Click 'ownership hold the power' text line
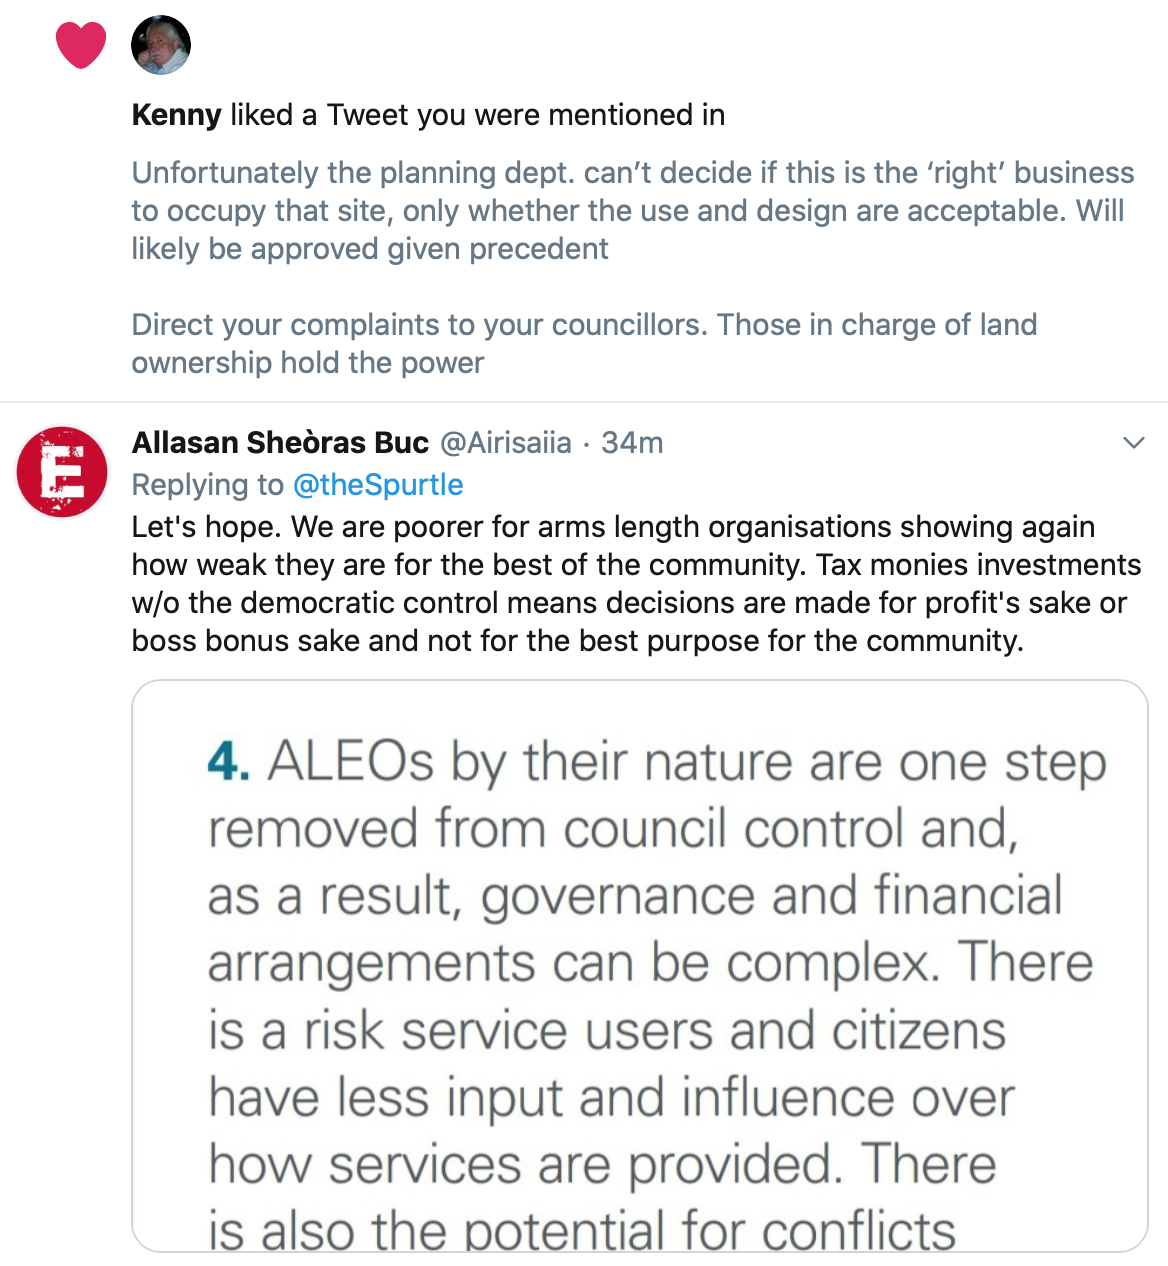1168x1266 pixels. [308, 363]
